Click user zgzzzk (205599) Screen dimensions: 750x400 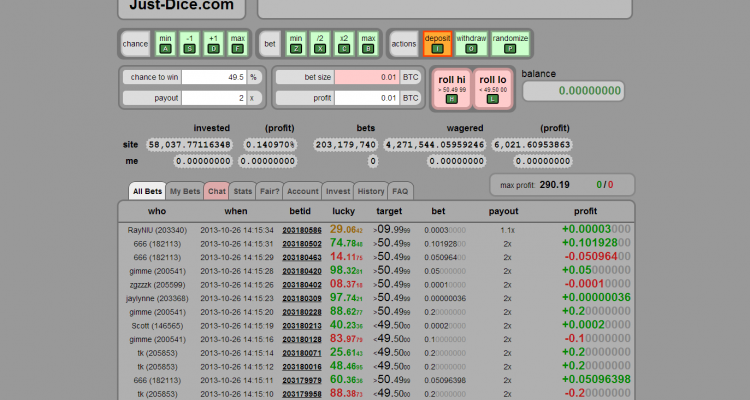[x=157, y=285]
